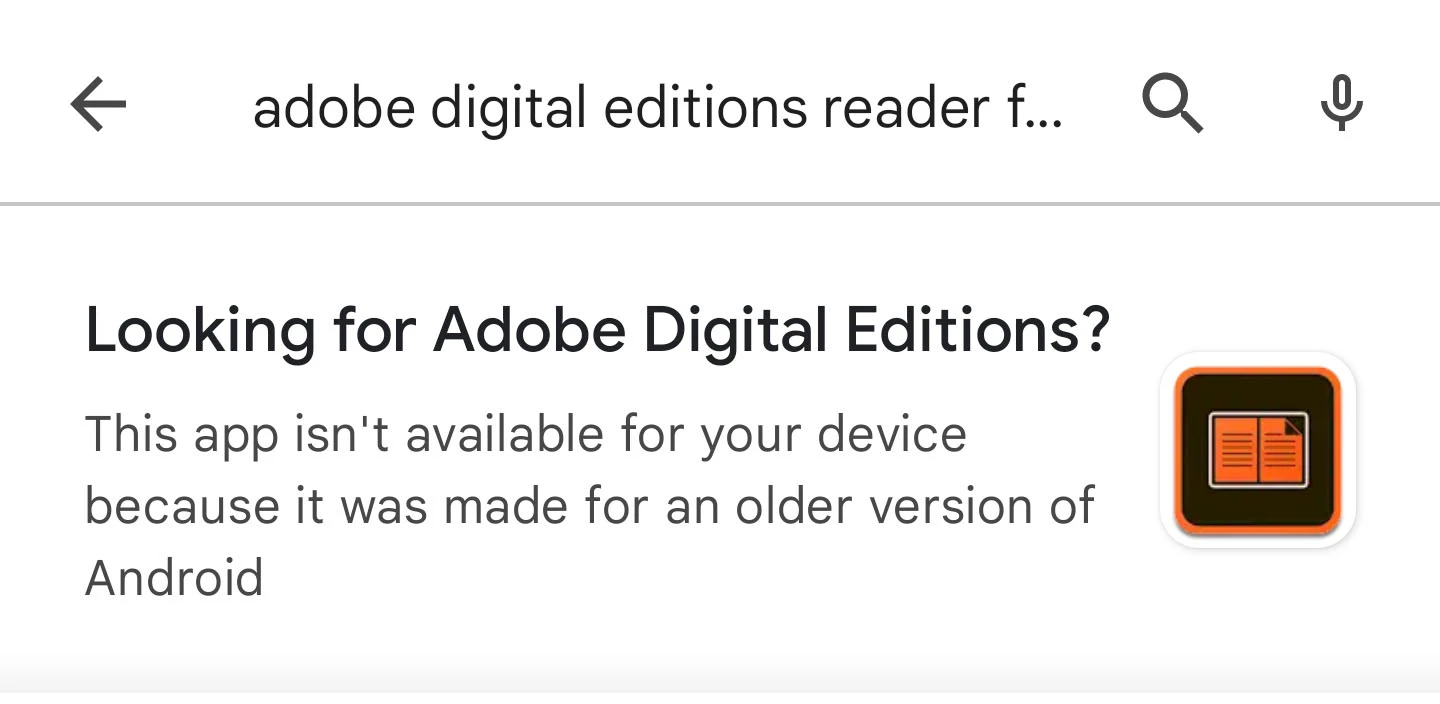The width and height of the screenshot is (1440, 704).
Task: Select the 'Looking for Adobe Digital Editions?' heading
Action: click(598, 330)
